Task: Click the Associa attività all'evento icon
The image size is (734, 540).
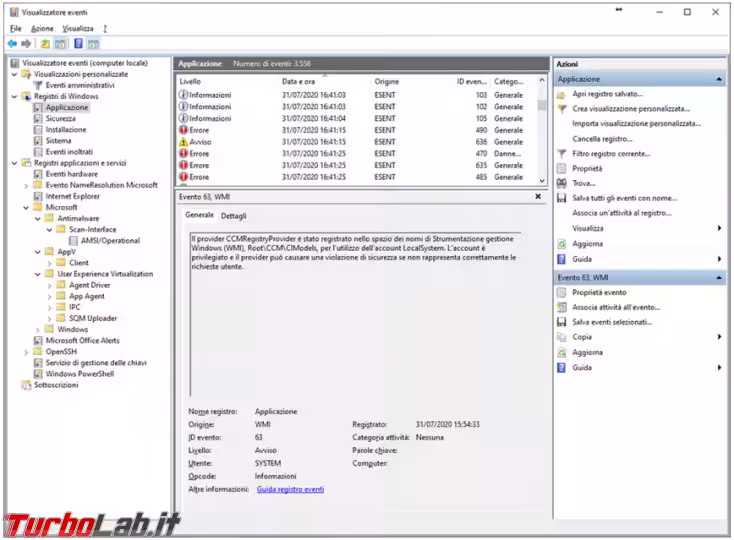Action: point(562,307)
